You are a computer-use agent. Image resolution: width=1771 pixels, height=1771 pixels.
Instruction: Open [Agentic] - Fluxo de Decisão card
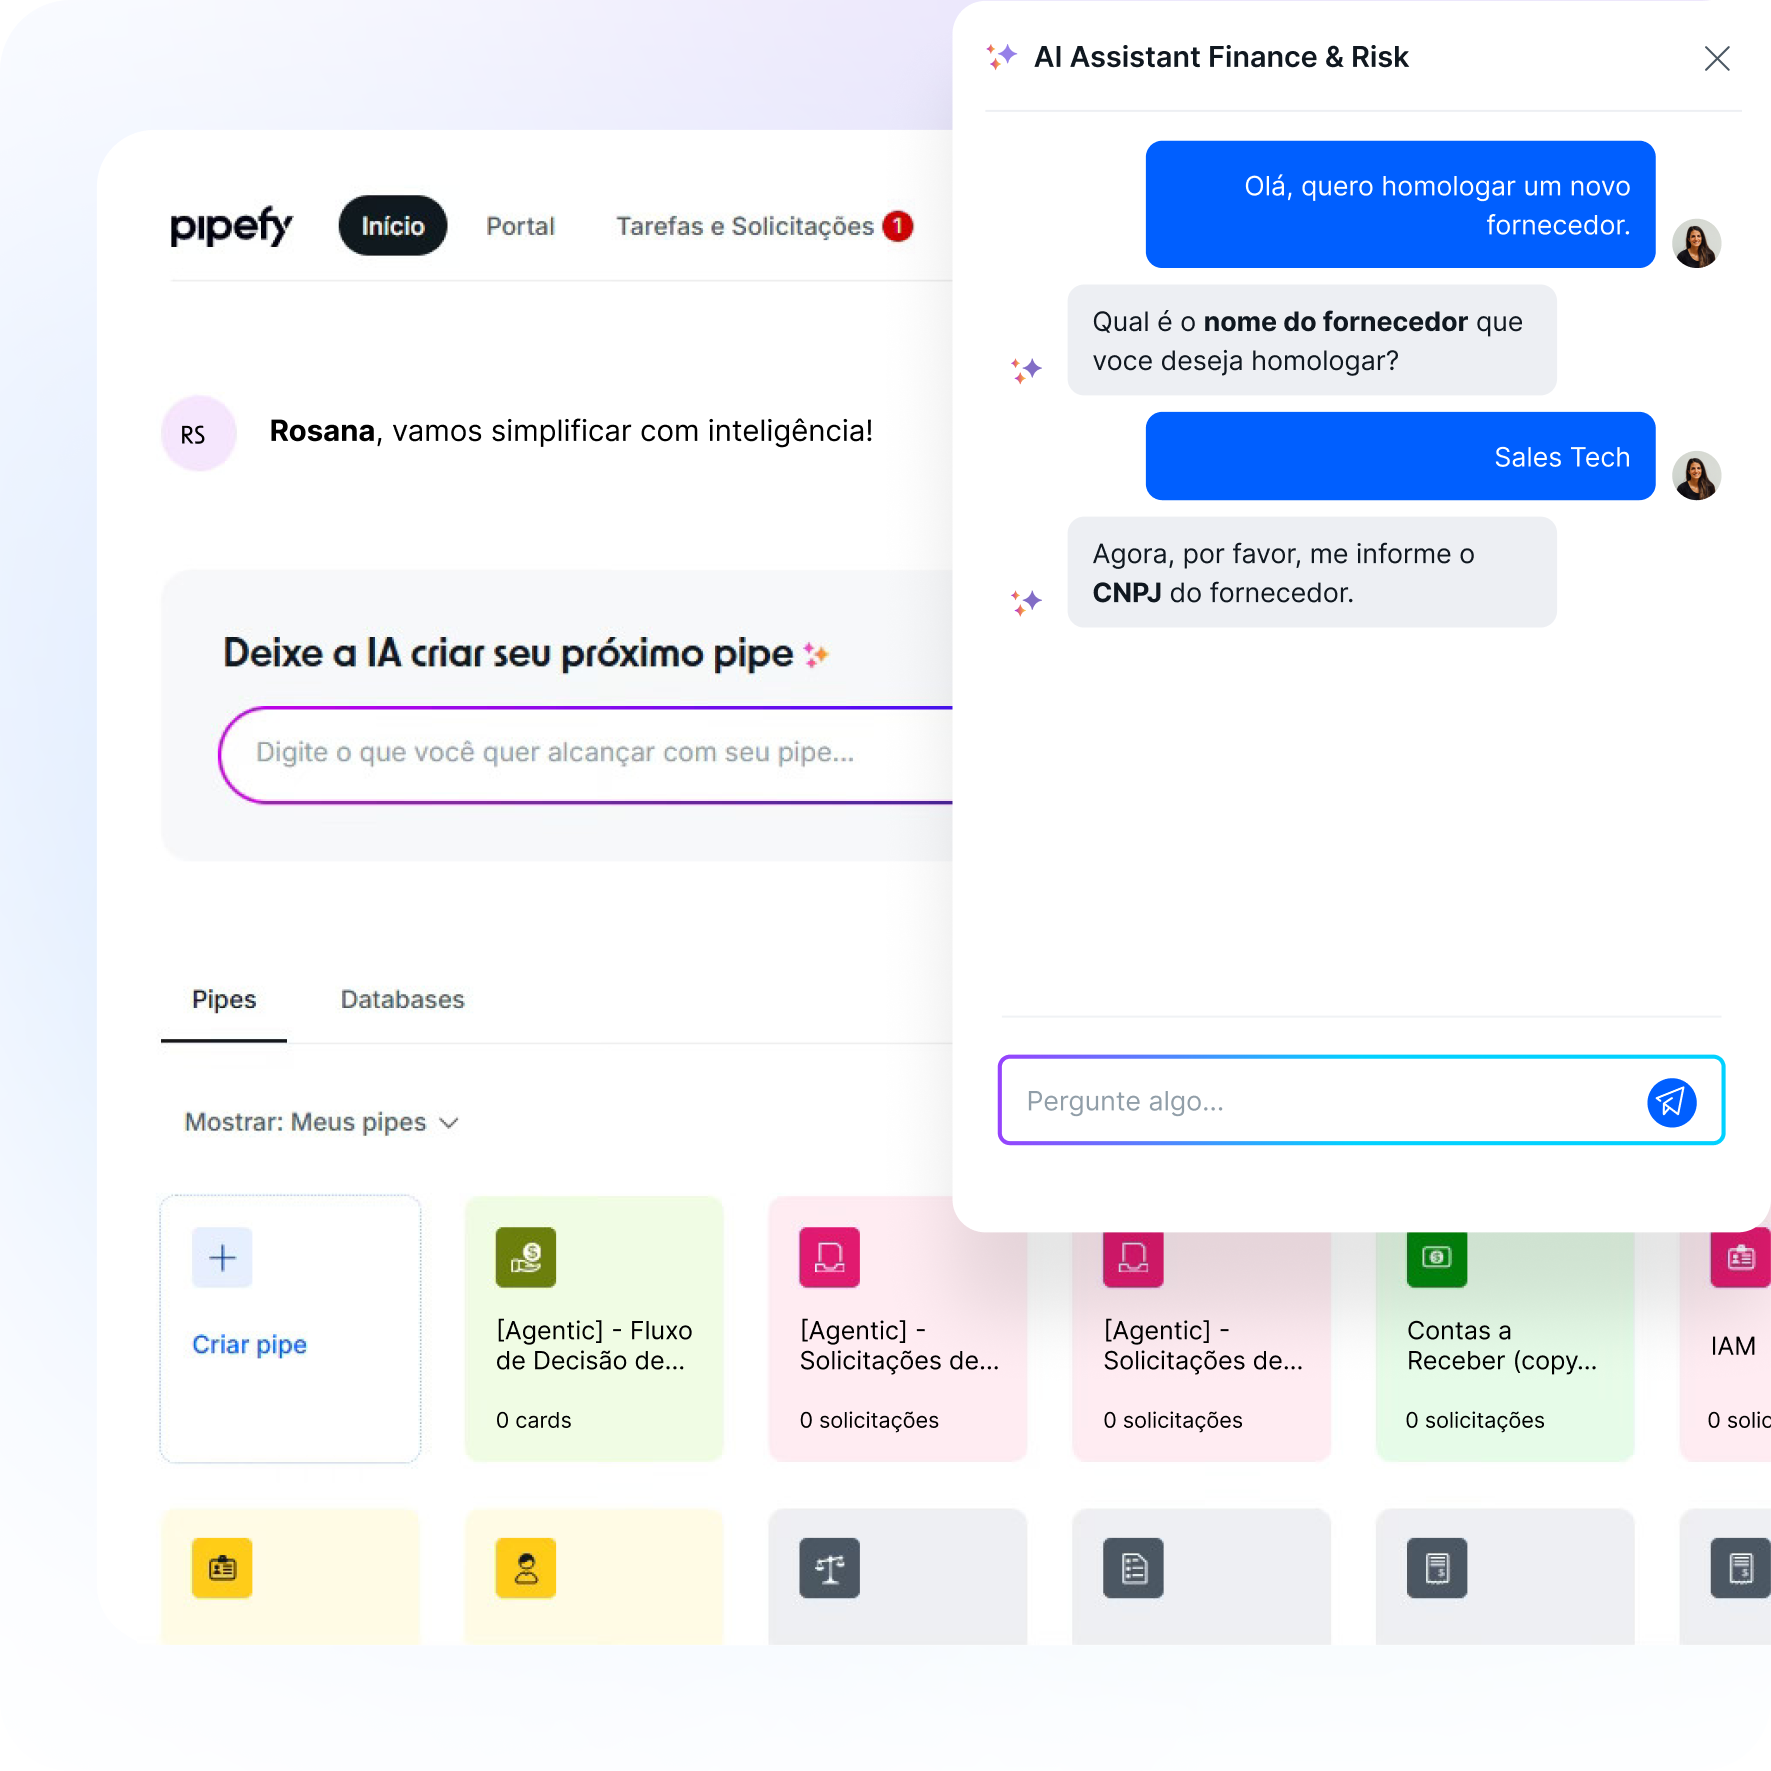click(594, 1328)
